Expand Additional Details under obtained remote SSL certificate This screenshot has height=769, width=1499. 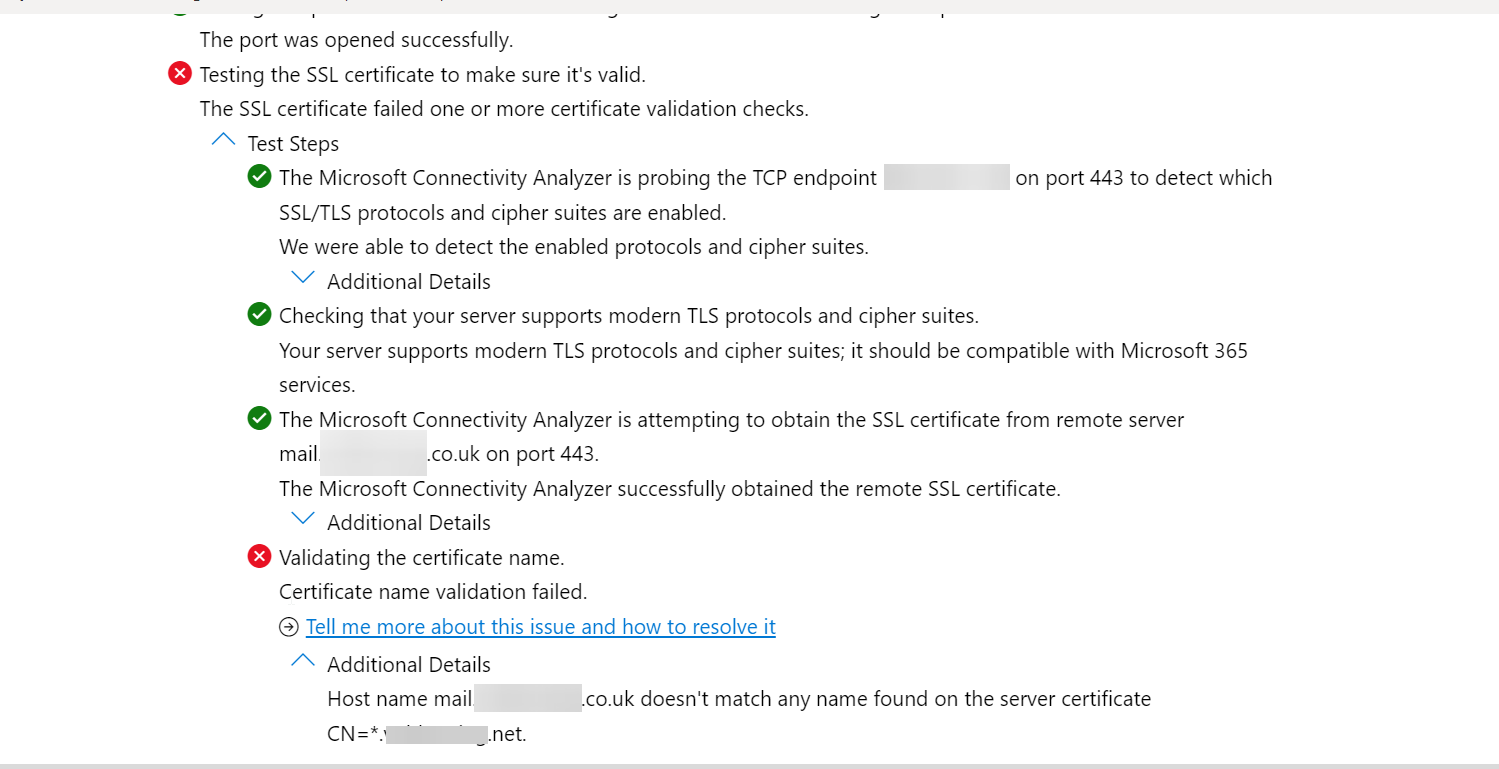[x=302, y=519]
